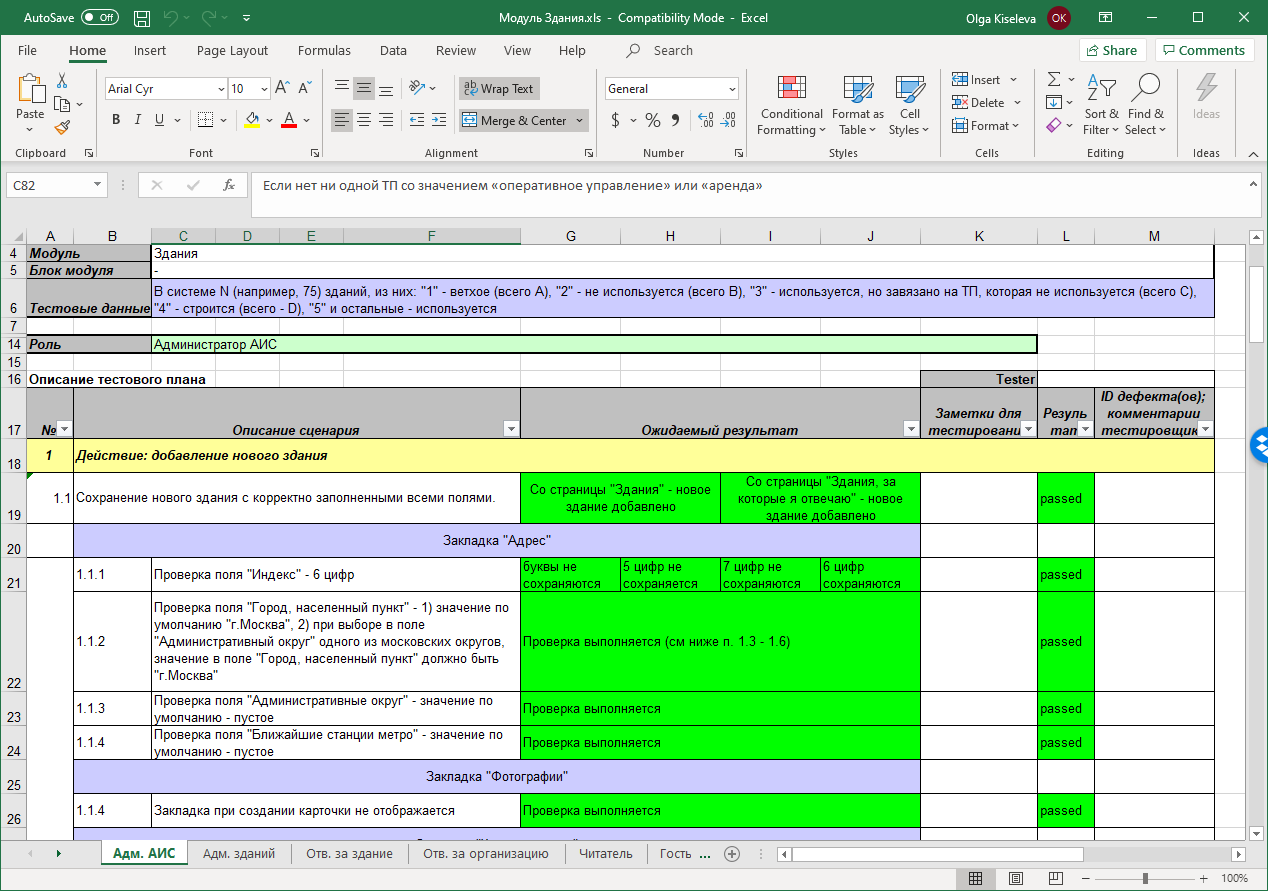Image resolution: width=1268 pixels, height=891 pixels.
Task: Click the Comma Style icon
Action: [677, 120]
